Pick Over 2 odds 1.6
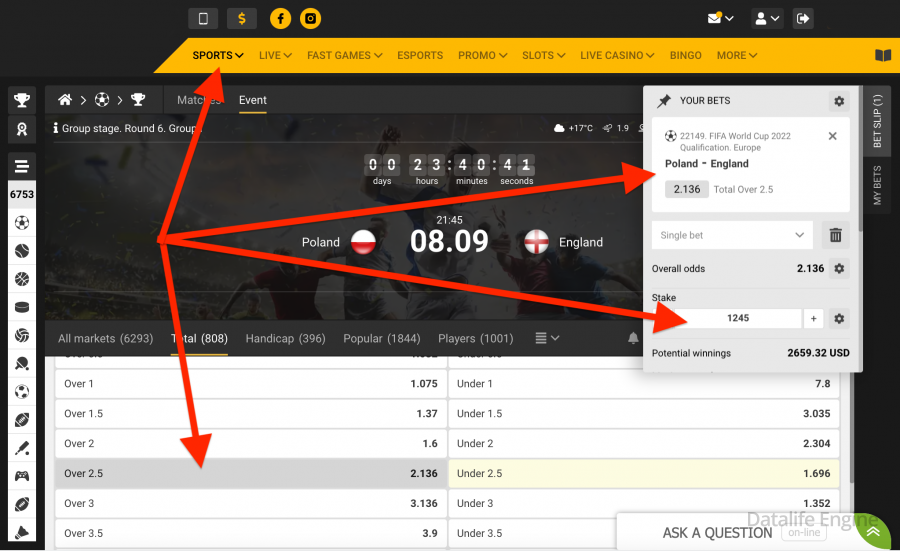The image size is (900, 551). coord(251,443)
